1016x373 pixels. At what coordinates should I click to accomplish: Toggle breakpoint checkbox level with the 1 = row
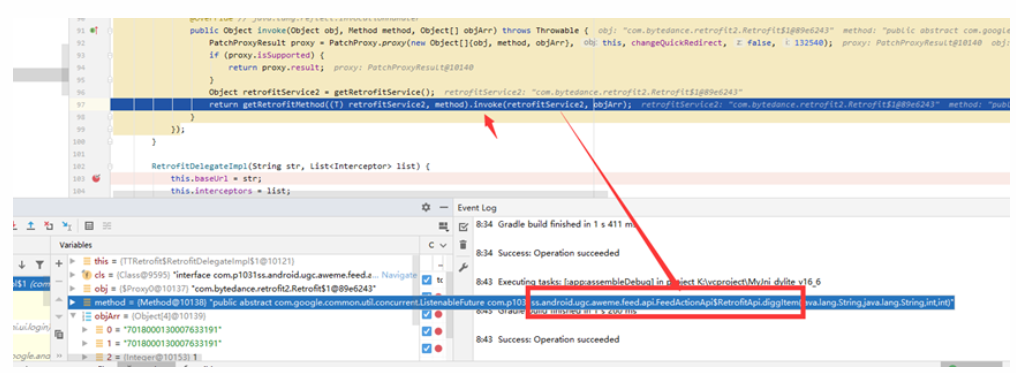pyautogui.click(x=426, y=348)
